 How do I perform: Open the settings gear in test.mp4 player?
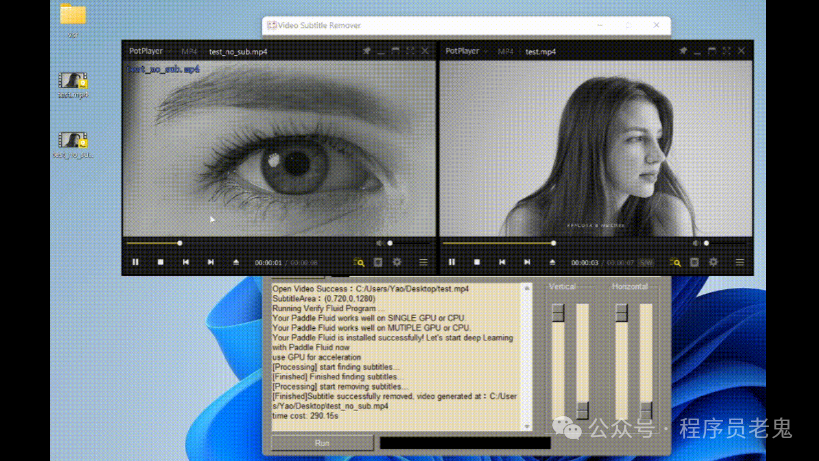pos(713,262)
